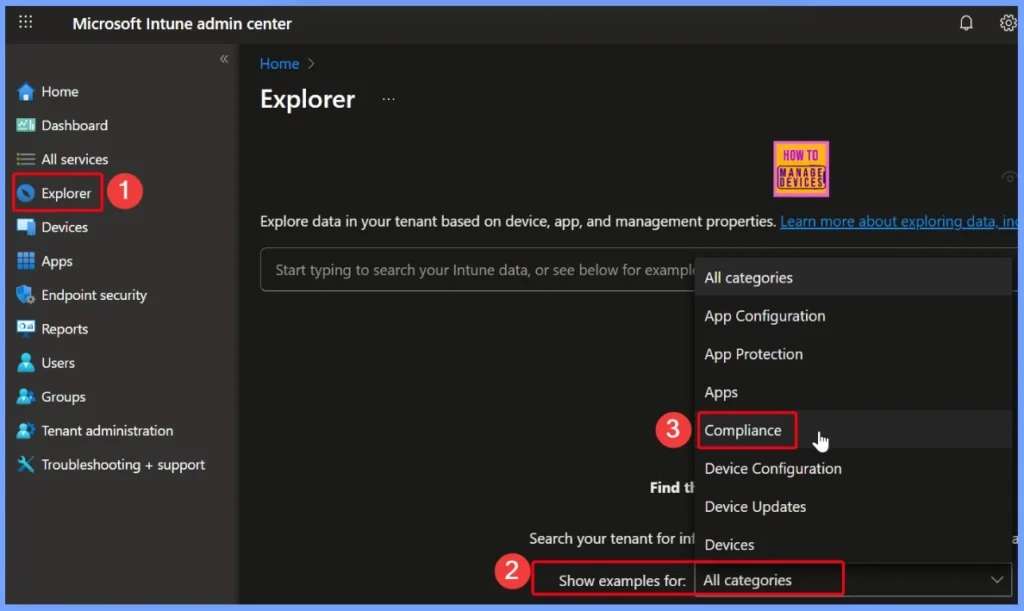
Task: Choose Devices category in dropdown list
Action: (853, 544)
